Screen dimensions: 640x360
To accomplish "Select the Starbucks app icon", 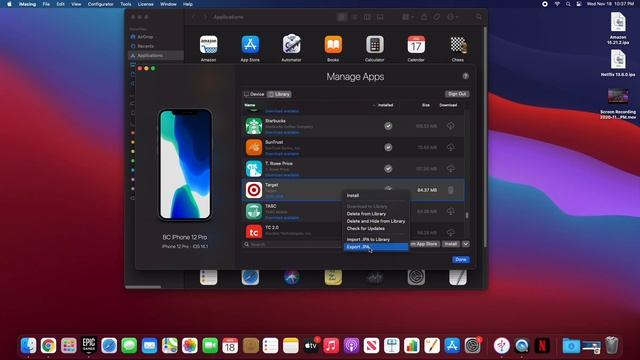I will pyautogui.click(x=253, y=126).
